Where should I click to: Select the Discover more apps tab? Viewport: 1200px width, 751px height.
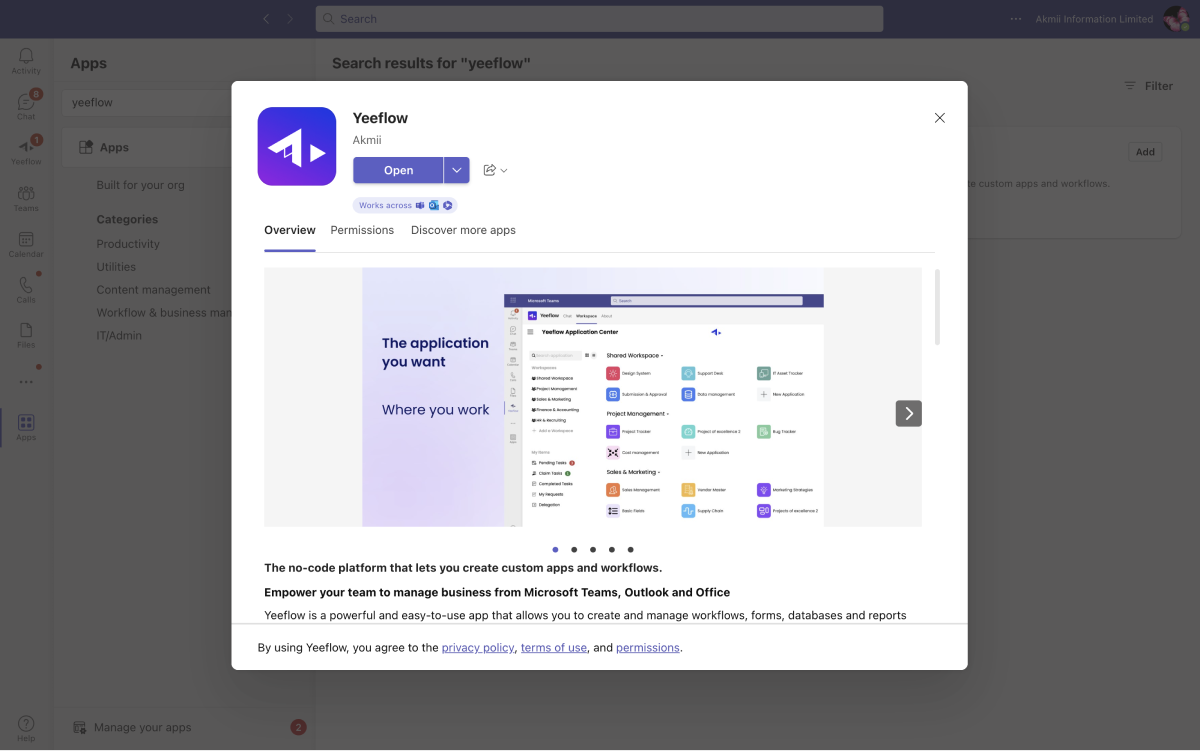pyautogui.click(x=463, y=230)
